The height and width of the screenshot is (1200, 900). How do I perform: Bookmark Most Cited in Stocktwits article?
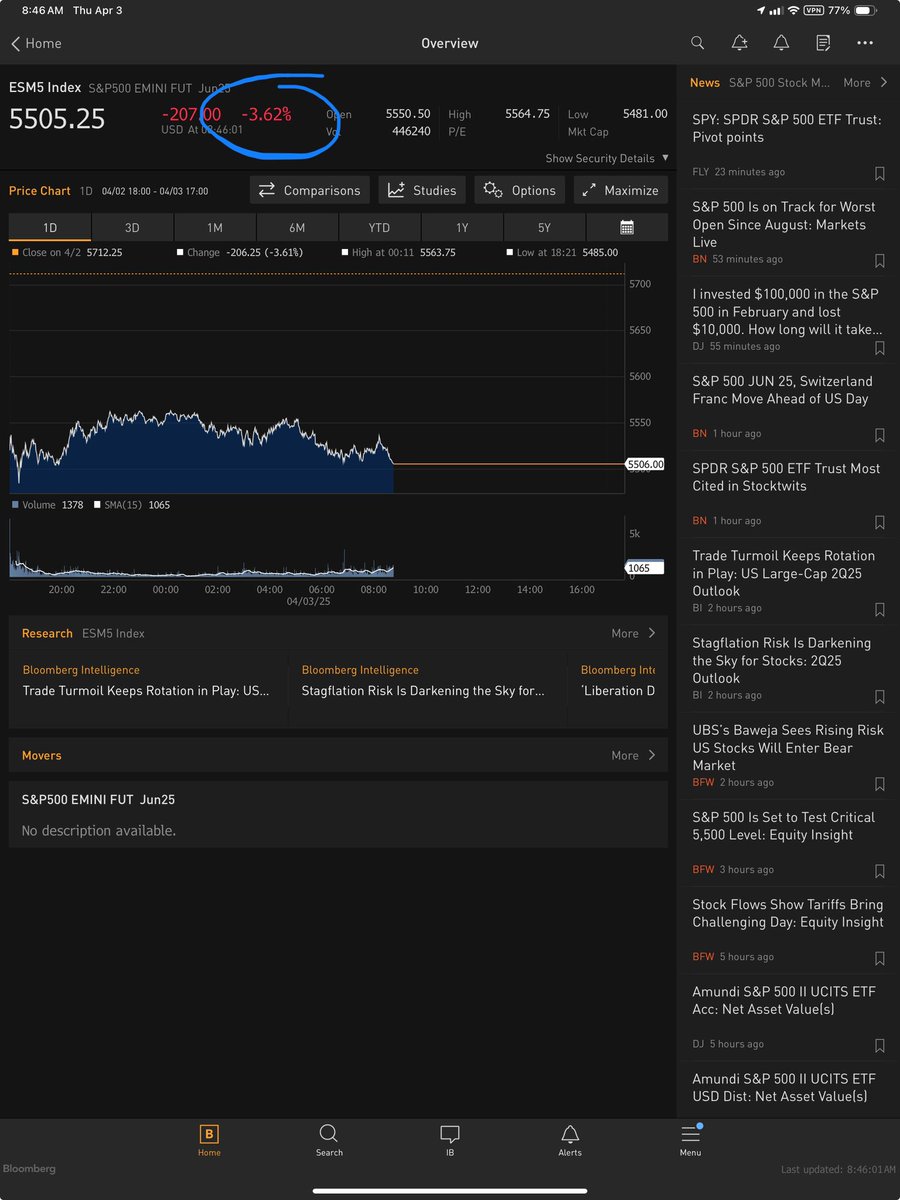pyautogui.click(x=880, y=521)
